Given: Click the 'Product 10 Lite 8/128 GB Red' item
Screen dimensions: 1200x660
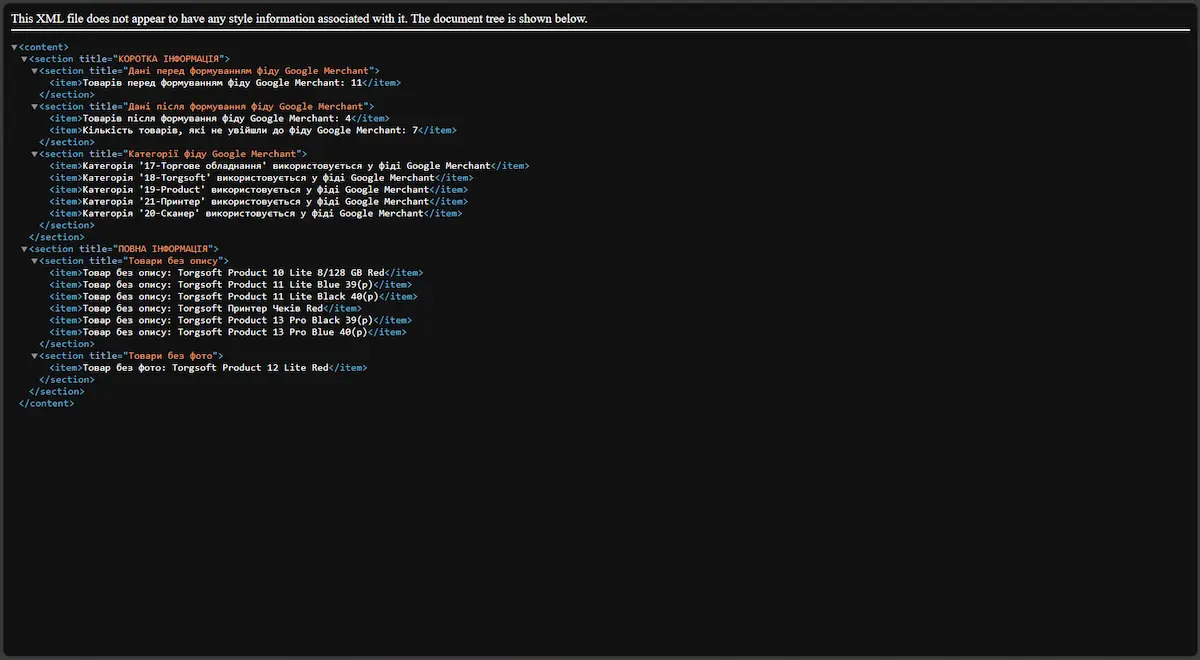Looking at the screenshot, I should (234, 273).
